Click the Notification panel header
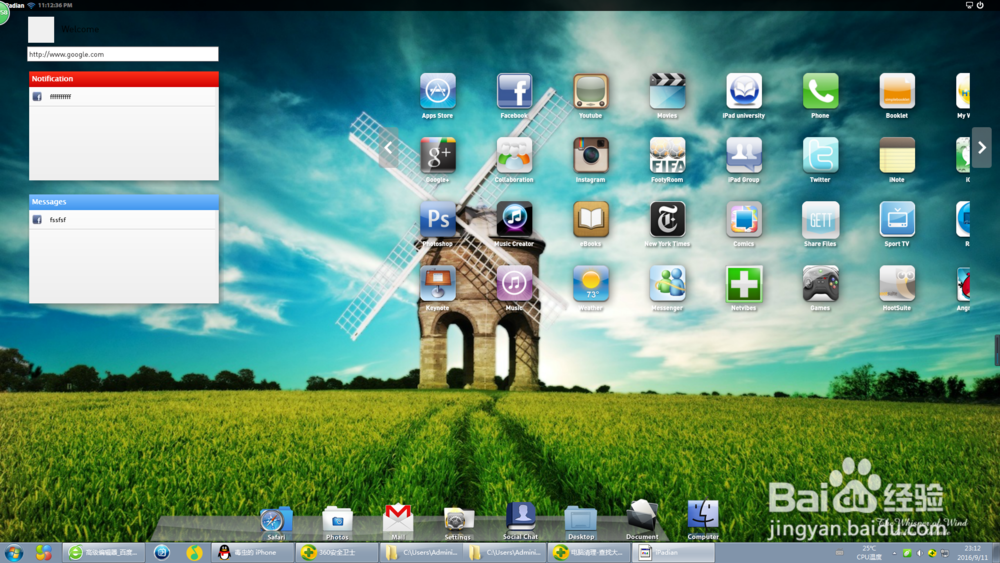The width and height of the screenshot is (1000, 563). (124, 78)
